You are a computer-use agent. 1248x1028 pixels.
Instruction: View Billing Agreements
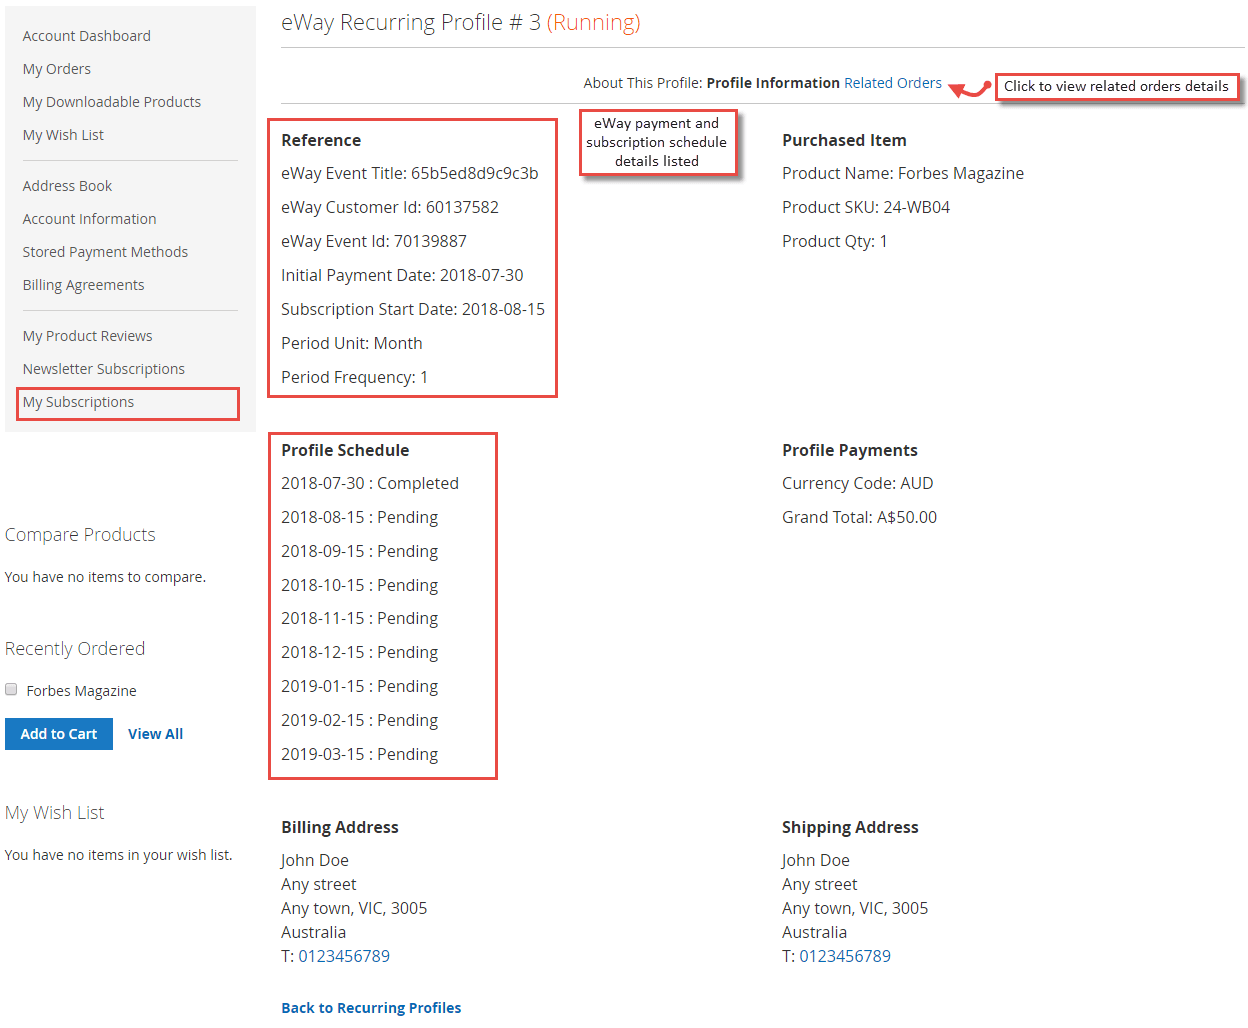83,284
